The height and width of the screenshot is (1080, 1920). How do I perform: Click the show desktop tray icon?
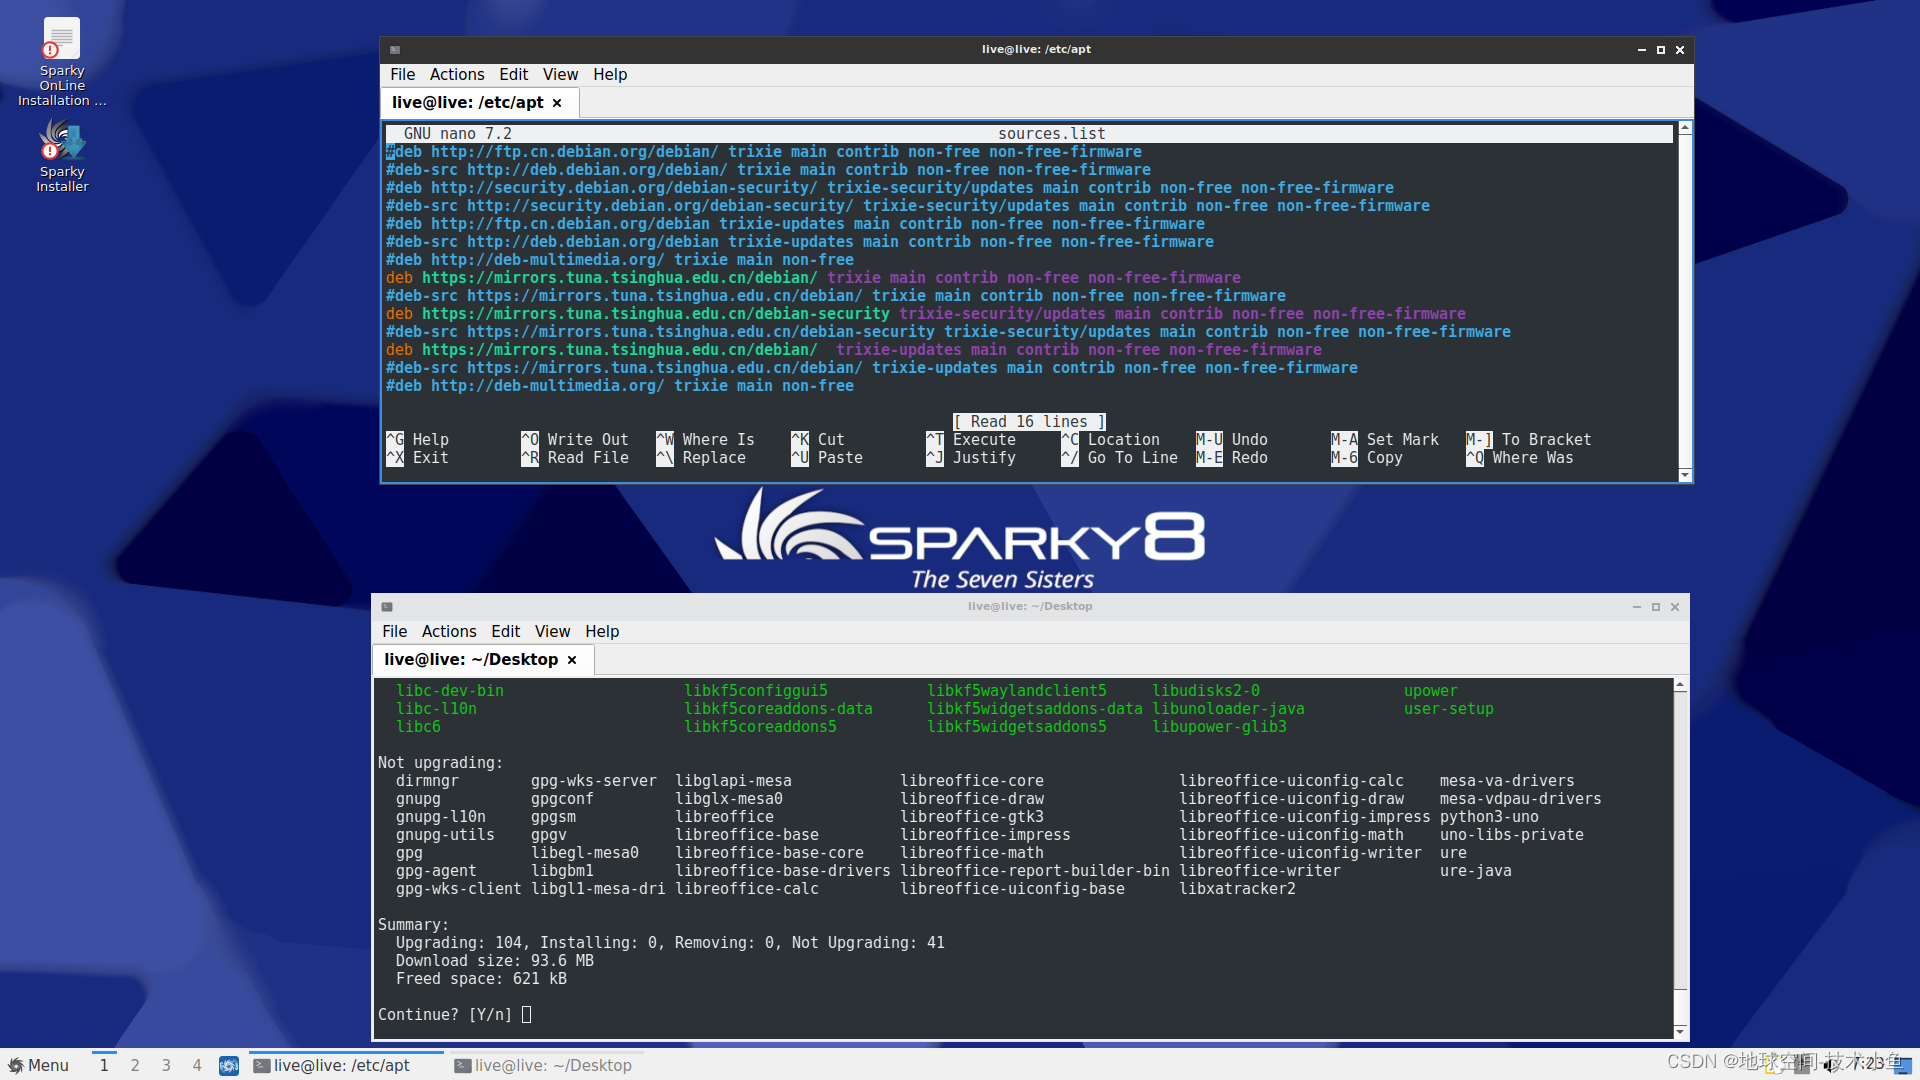pyautogui.click(x=1903, y=1064)
